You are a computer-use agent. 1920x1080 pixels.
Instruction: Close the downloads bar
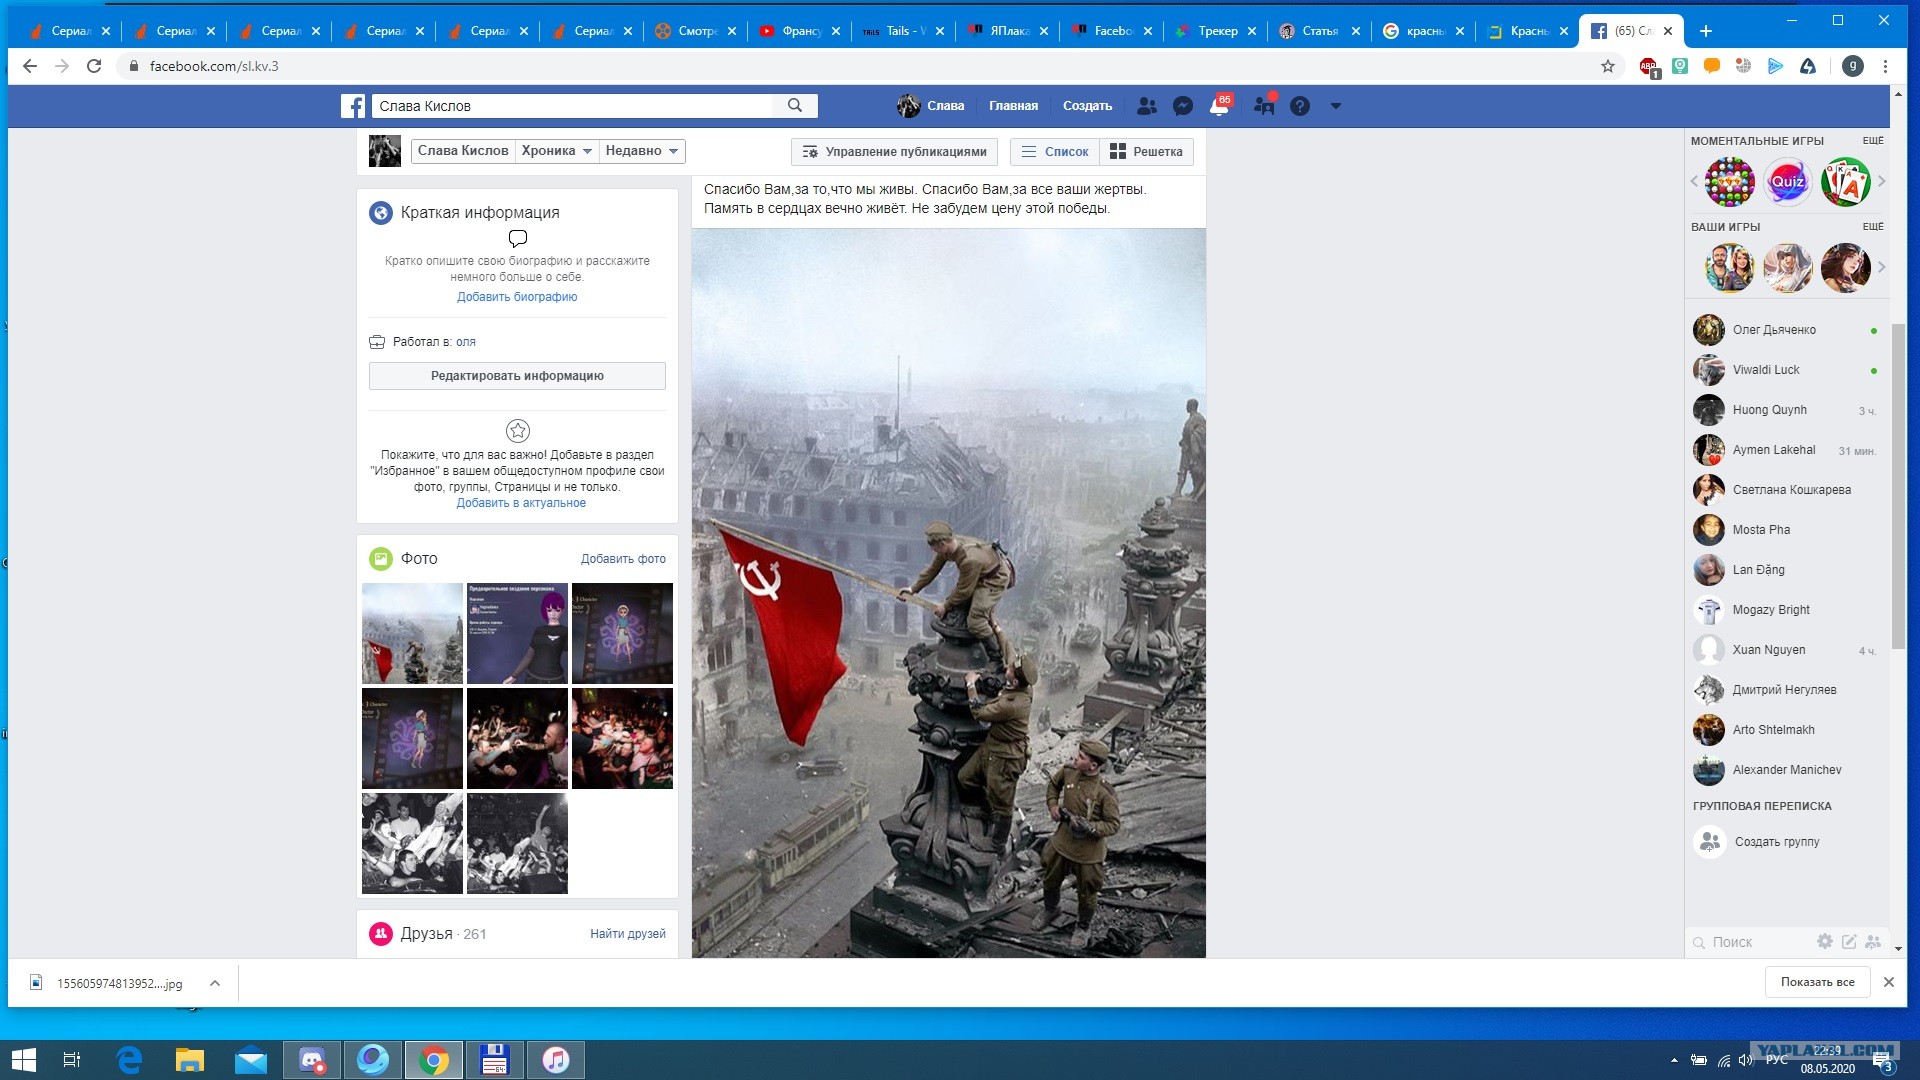point(1889,982)
